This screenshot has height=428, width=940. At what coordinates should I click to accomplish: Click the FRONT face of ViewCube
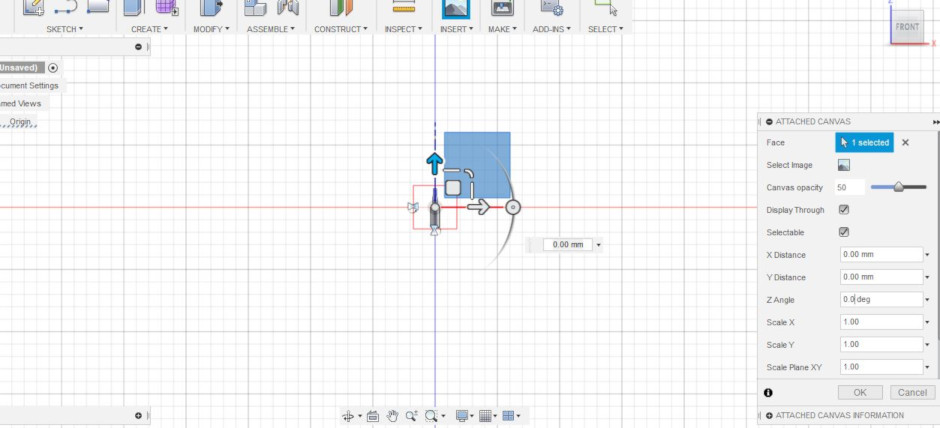point(907,27)
